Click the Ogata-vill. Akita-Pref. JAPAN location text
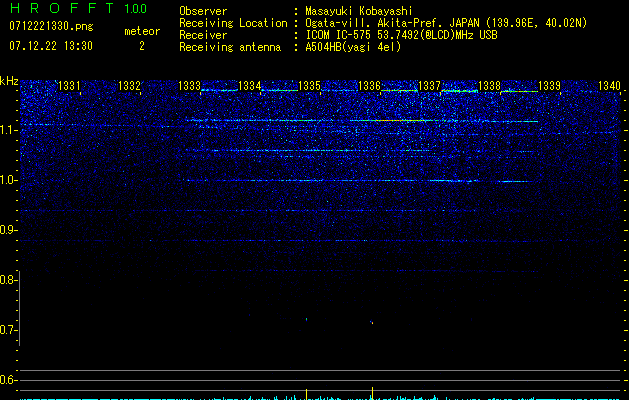 click(446, 23)
